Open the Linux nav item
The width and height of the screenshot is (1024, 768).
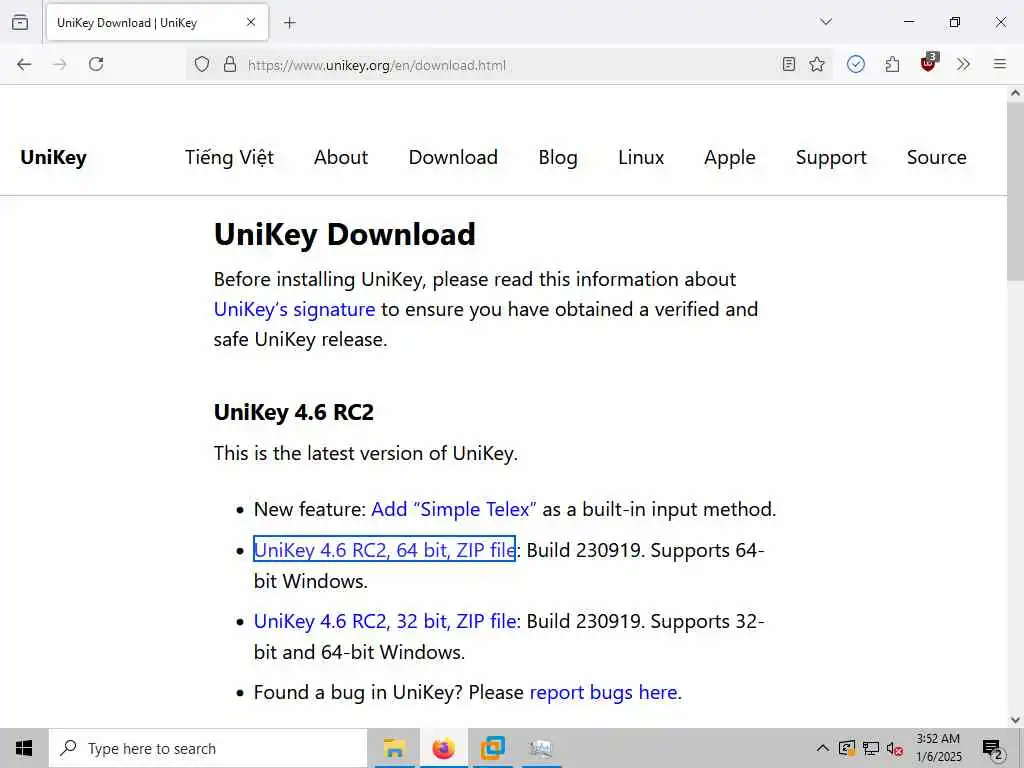pyautogui.click(x=641, y=157)
